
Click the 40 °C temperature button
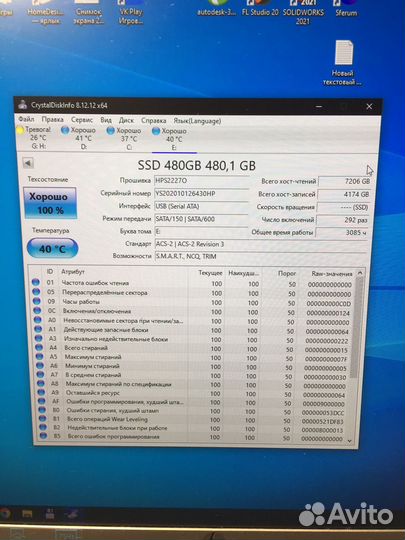tap(52, 248)
